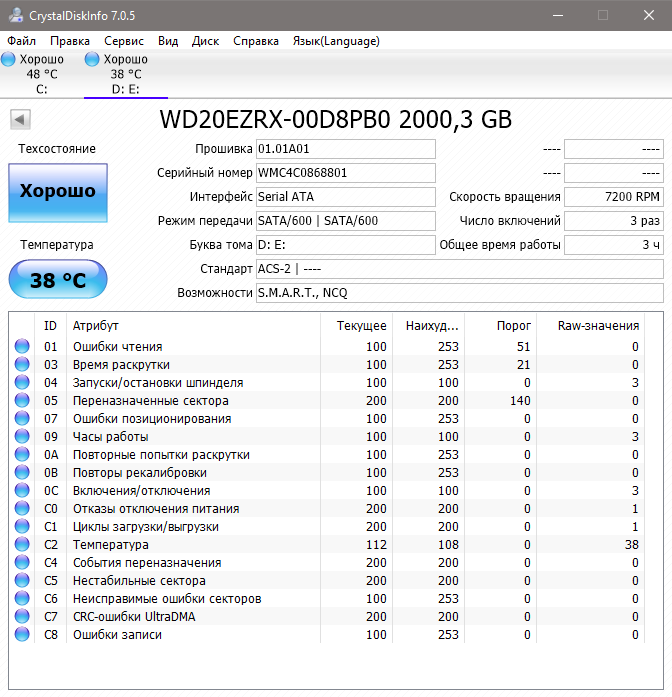Click threshold value 51 in Ошибки чтения row
Image resolution: width=672 pixels, height=697 pixels.
524,346
